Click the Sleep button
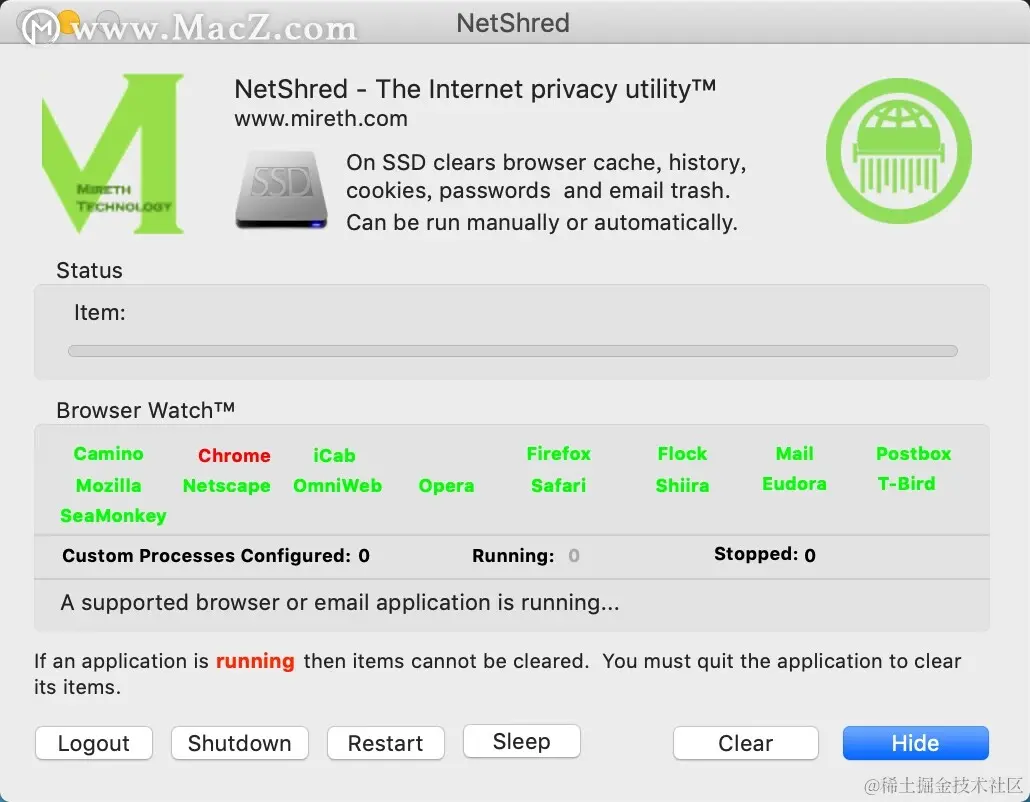The width and height of the screenshot is (1030, 802). (x=522, y=741)
